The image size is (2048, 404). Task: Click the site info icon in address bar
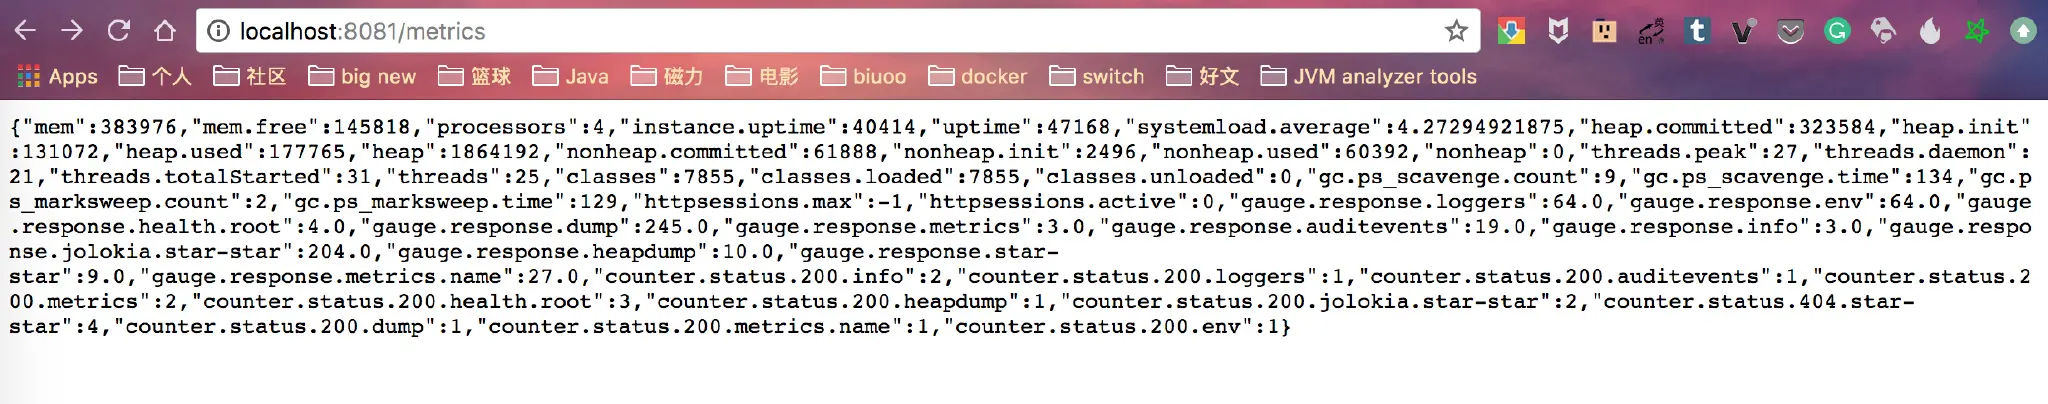pos(218,31)
